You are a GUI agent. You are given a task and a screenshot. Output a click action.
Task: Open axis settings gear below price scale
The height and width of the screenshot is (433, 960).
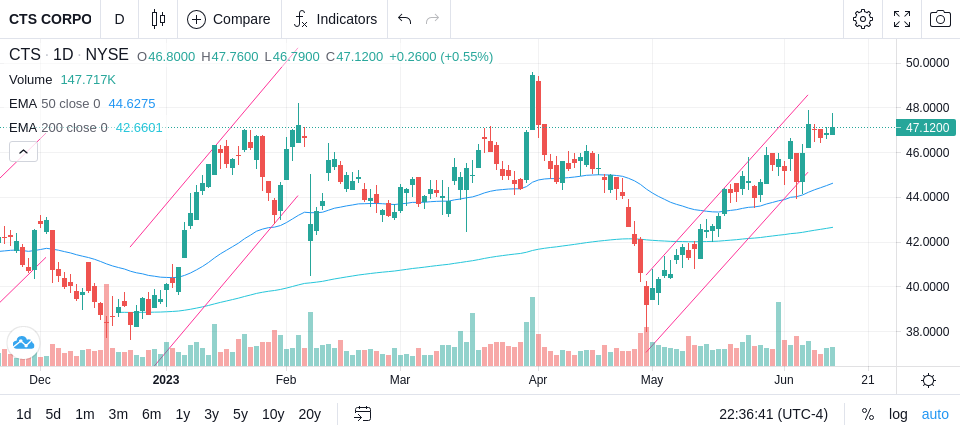pyautogui.click(x=928, y=380)
